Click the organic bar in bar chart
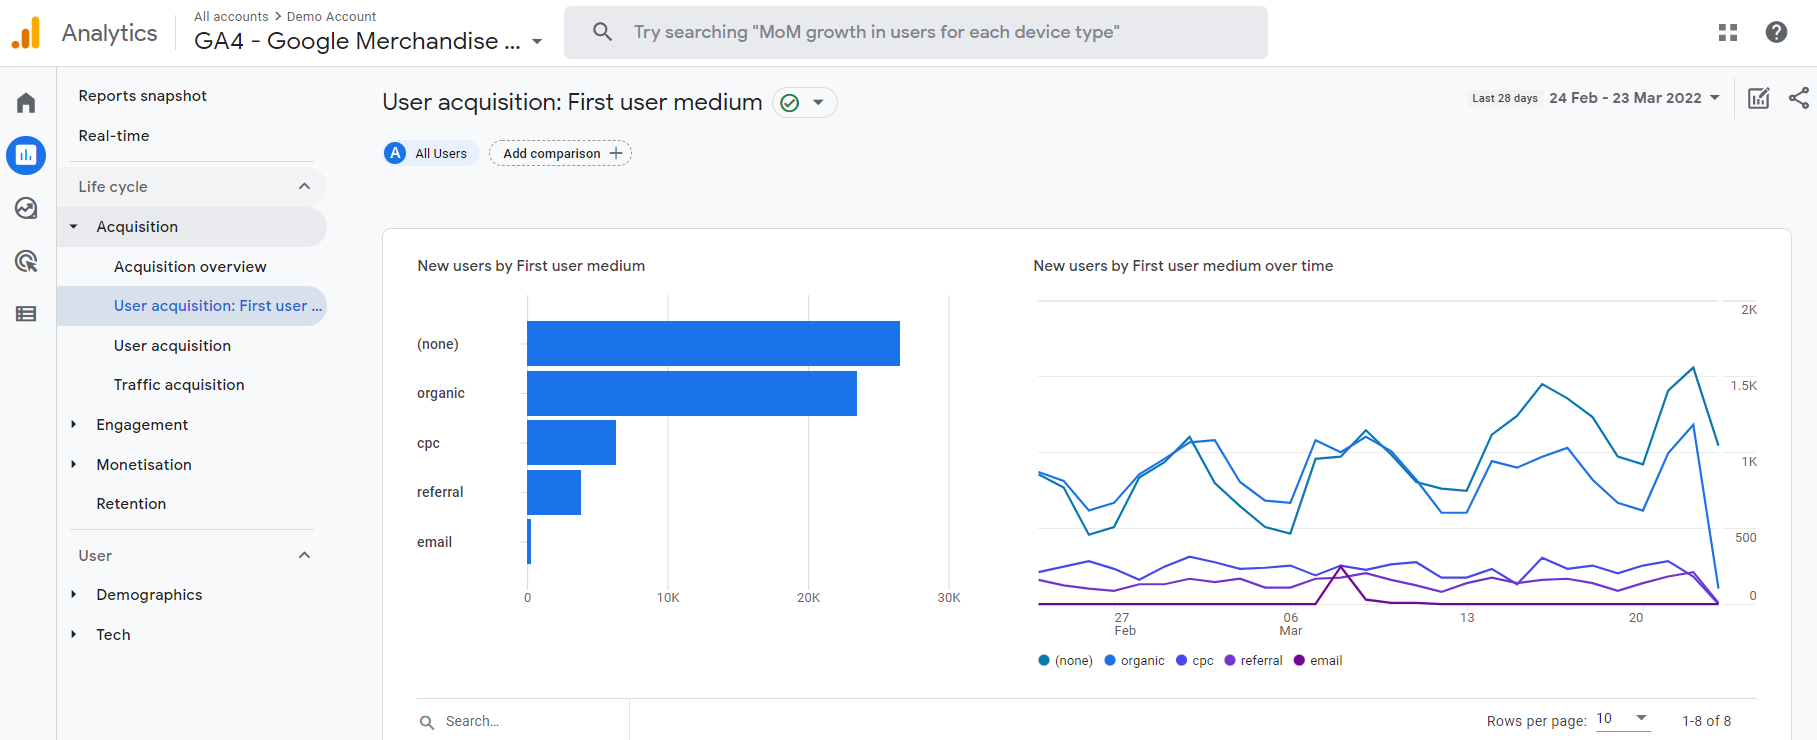Viewport: 1817px width, 740px height. (692, 393)
